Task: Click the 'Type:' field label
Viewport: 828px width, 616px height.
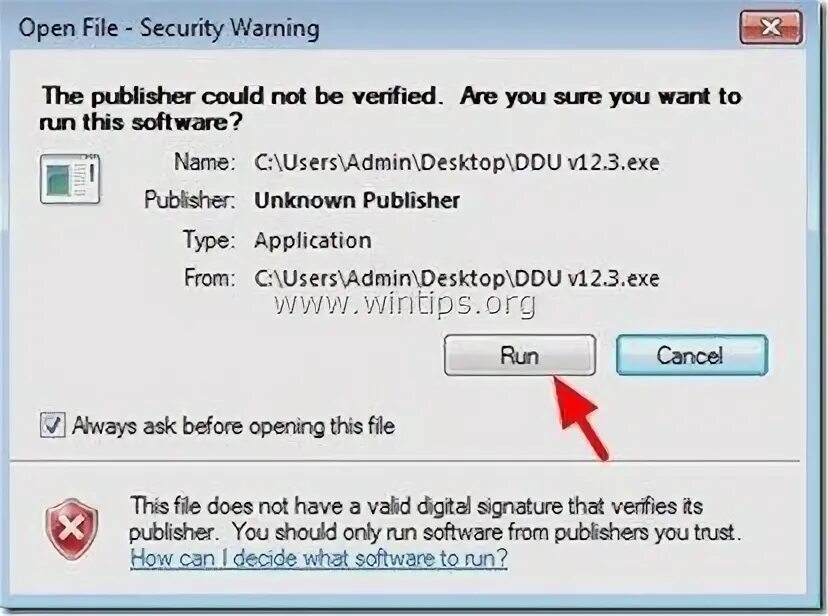Action: tap(209, 240)
